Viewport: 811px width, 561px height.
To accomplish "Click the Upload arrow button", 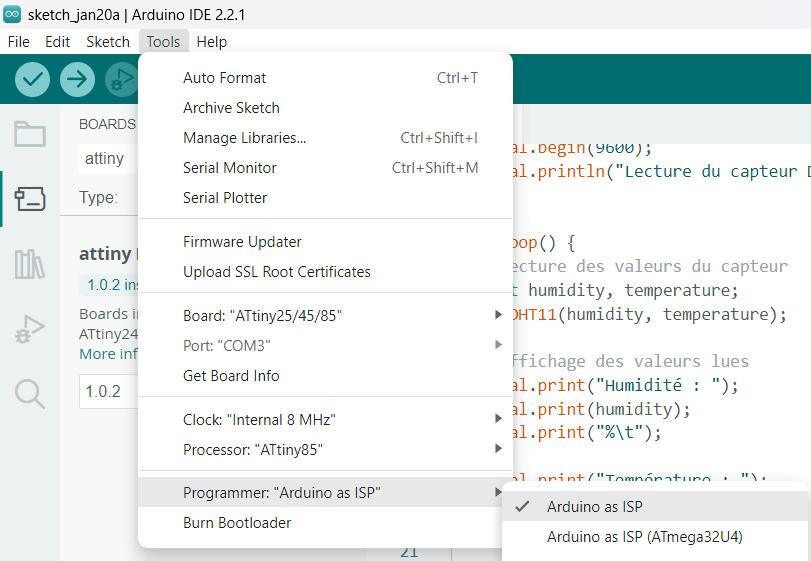I will [77, 79].
